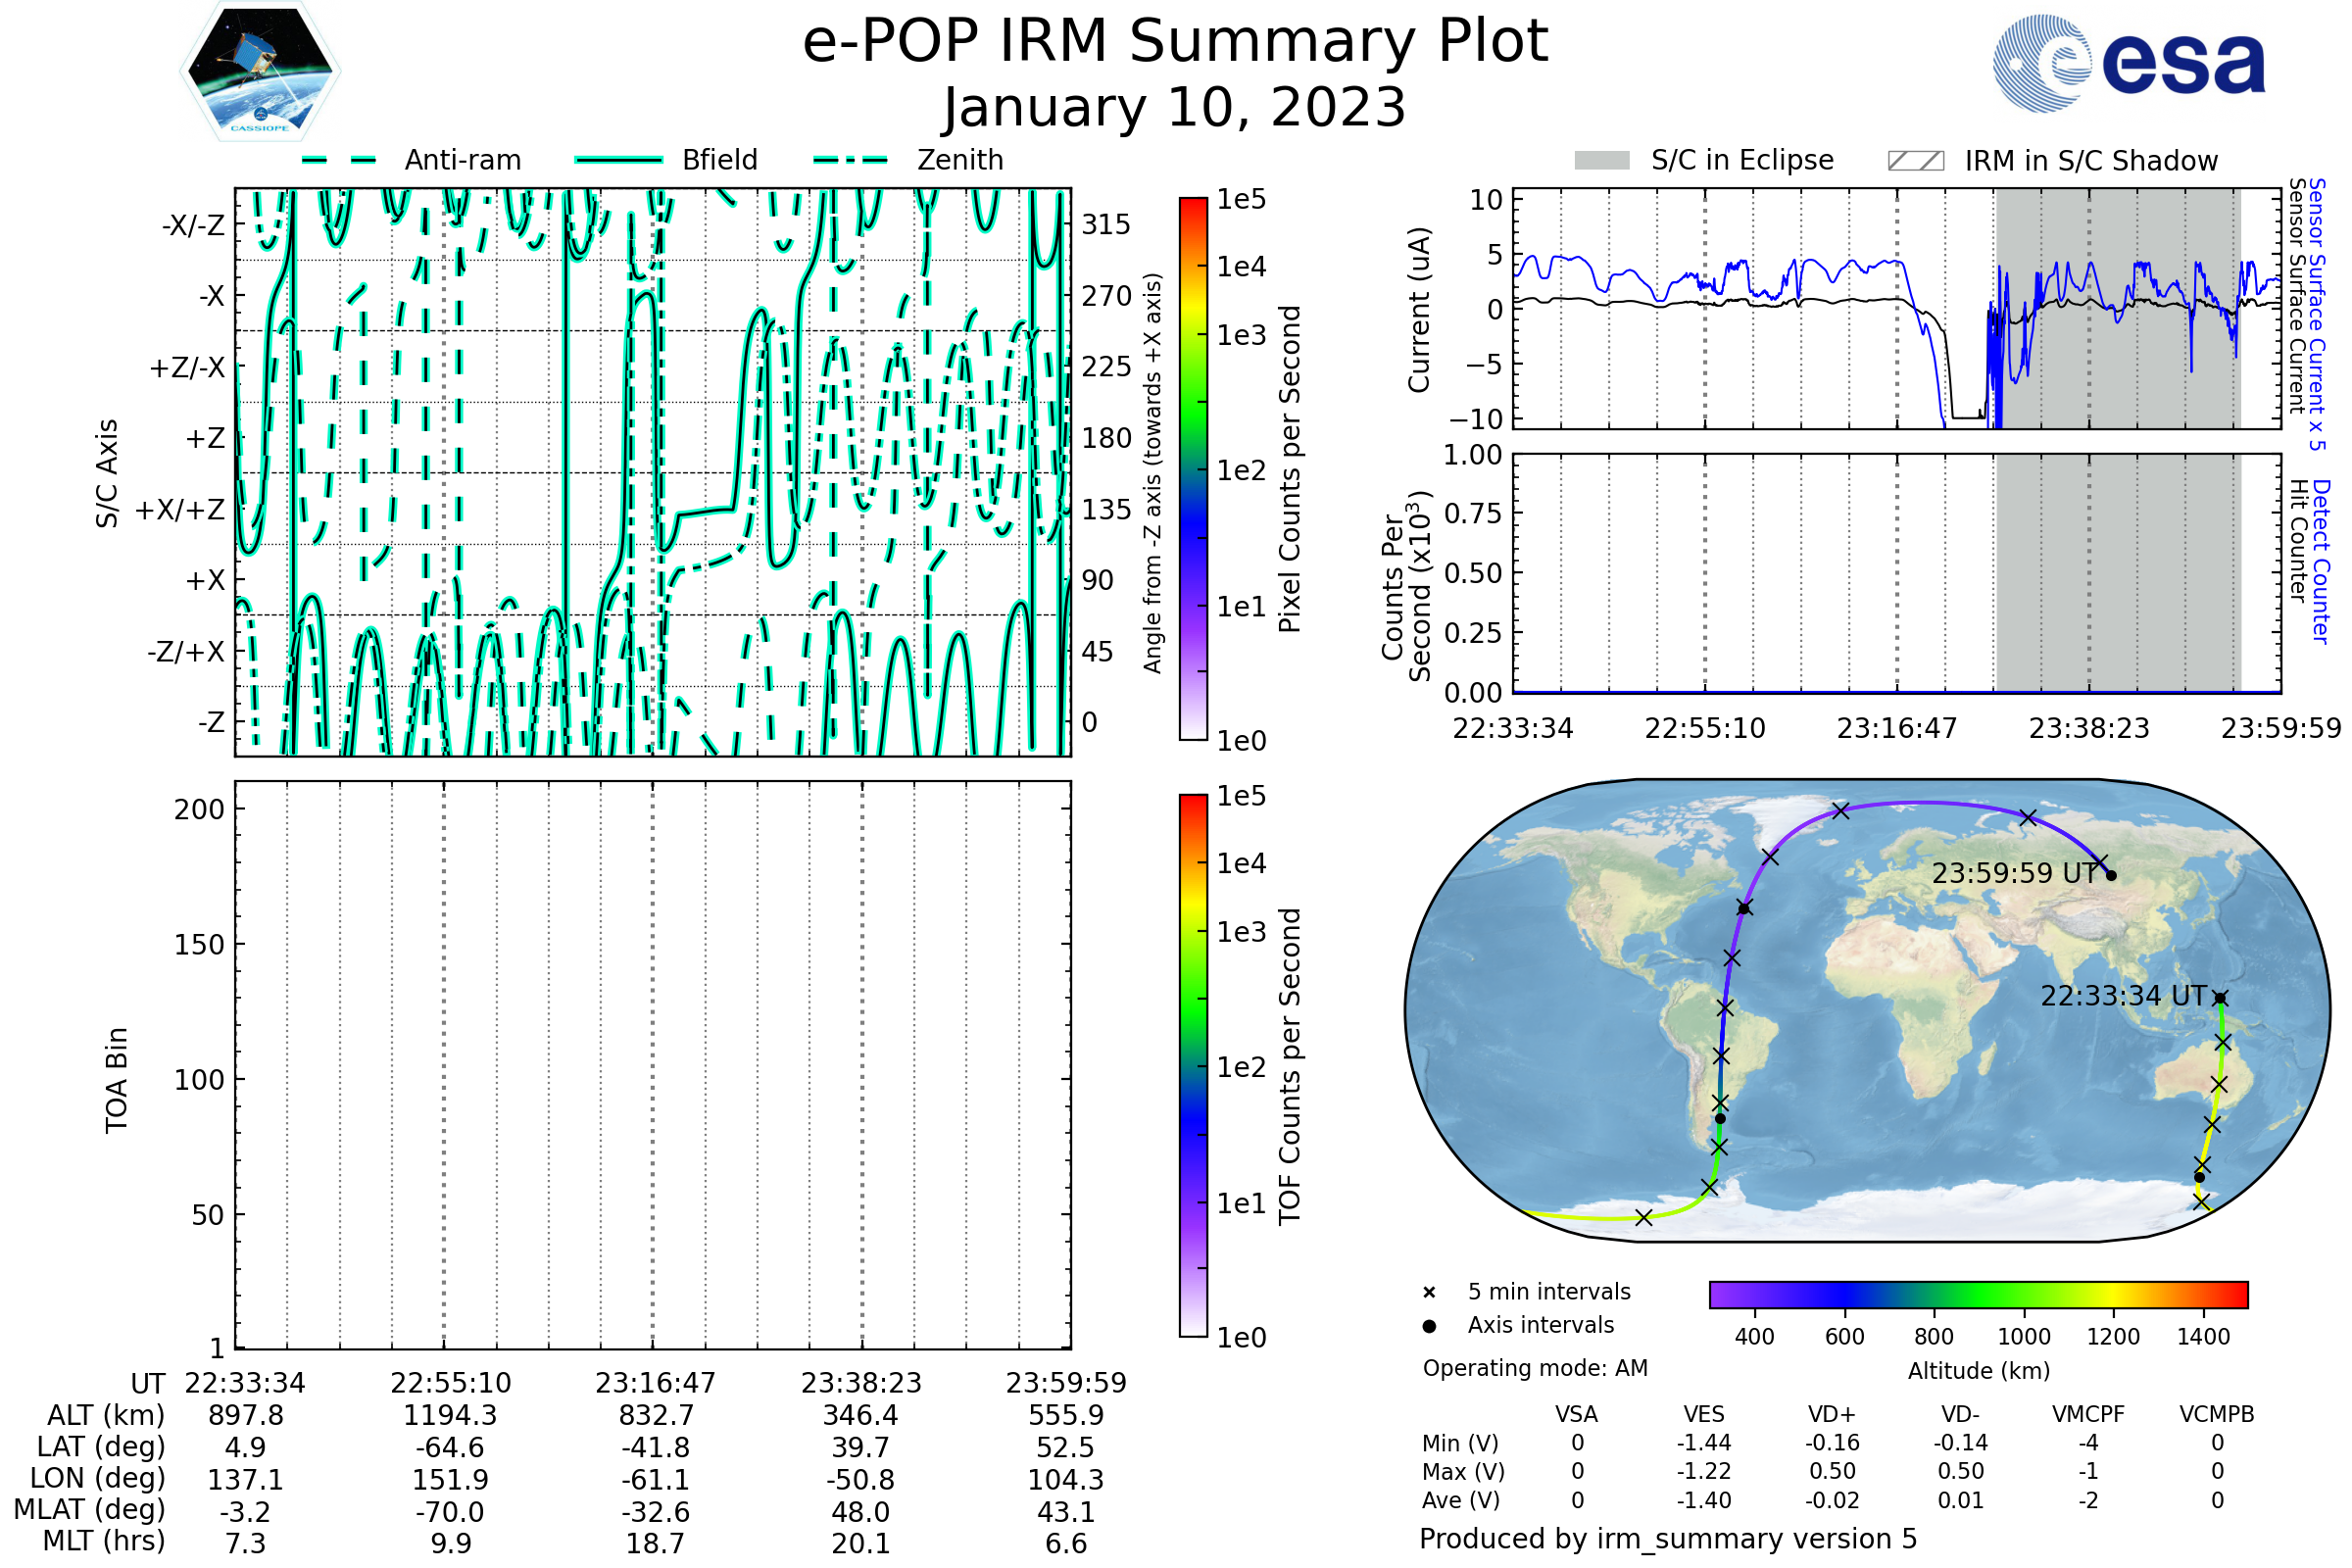Click the Sensor Surface Current x 5 label
The height and width of the screenshot is (1568, 2352).
2317,314
